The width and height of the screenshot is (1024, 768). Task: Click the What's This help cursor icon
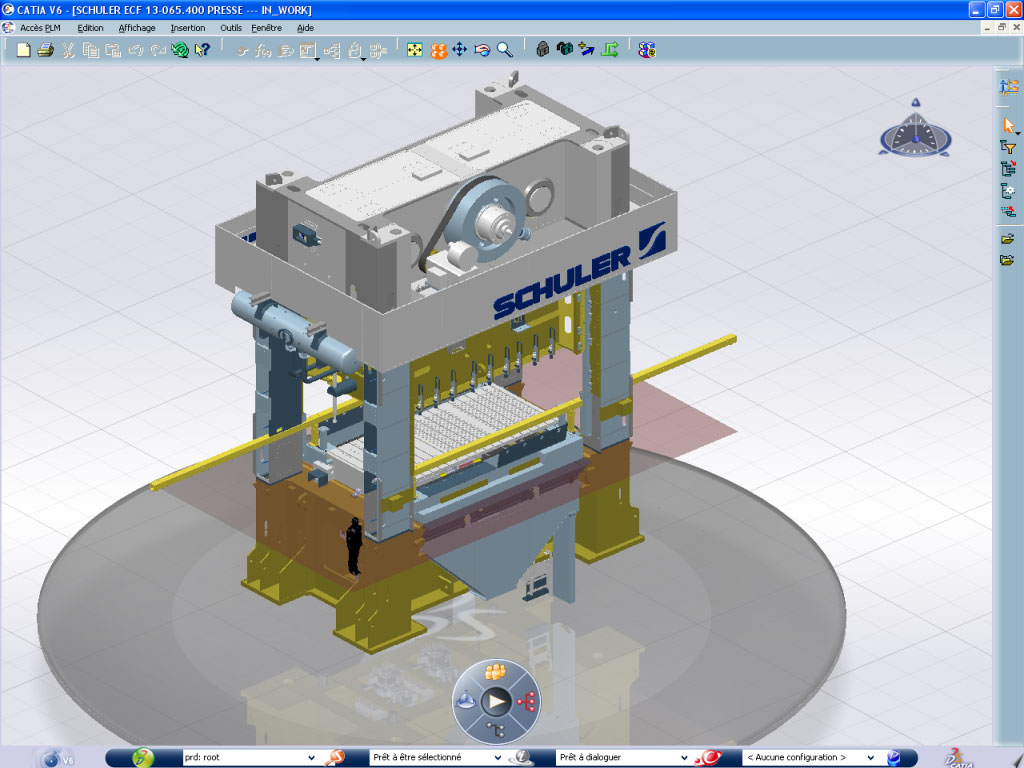click(x=202, y=50)
